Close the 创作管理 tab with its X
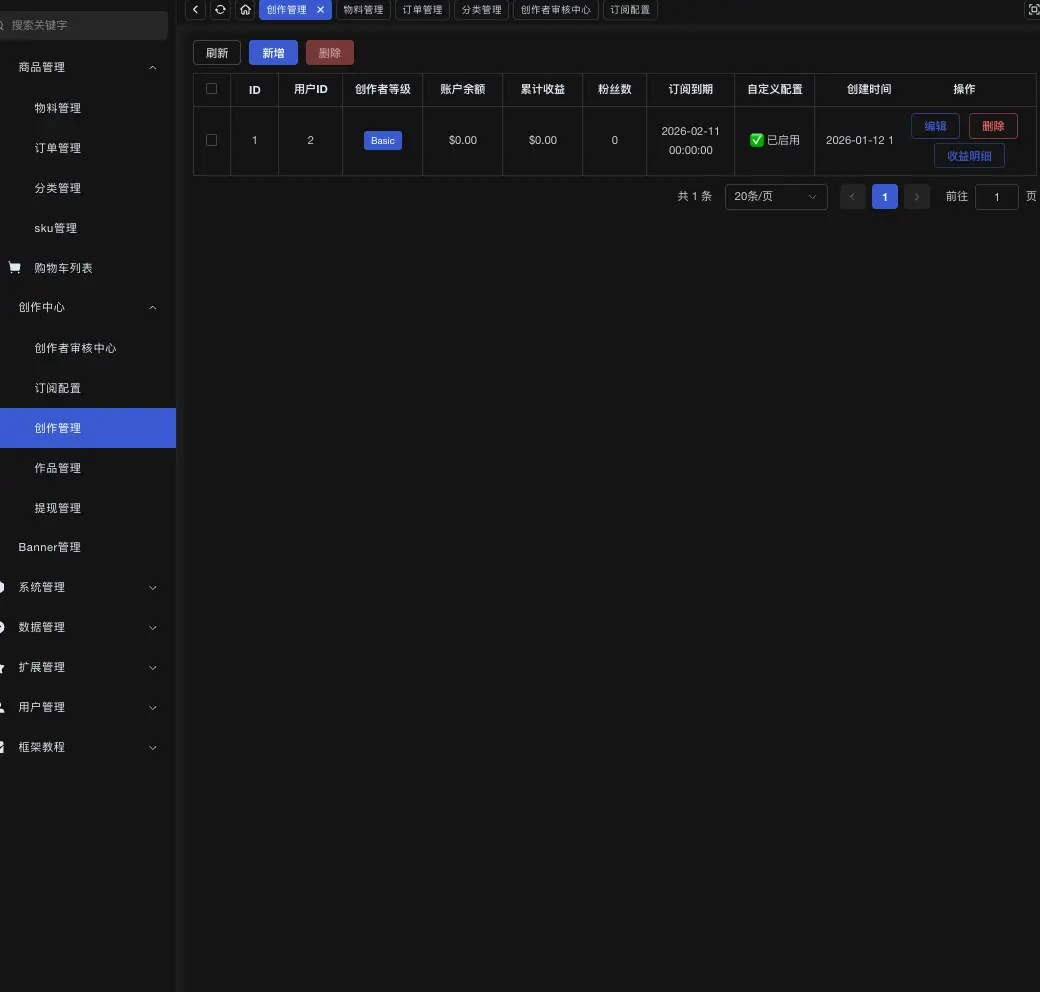This screenshot has width=1040, height=992. tap(320, 10)
